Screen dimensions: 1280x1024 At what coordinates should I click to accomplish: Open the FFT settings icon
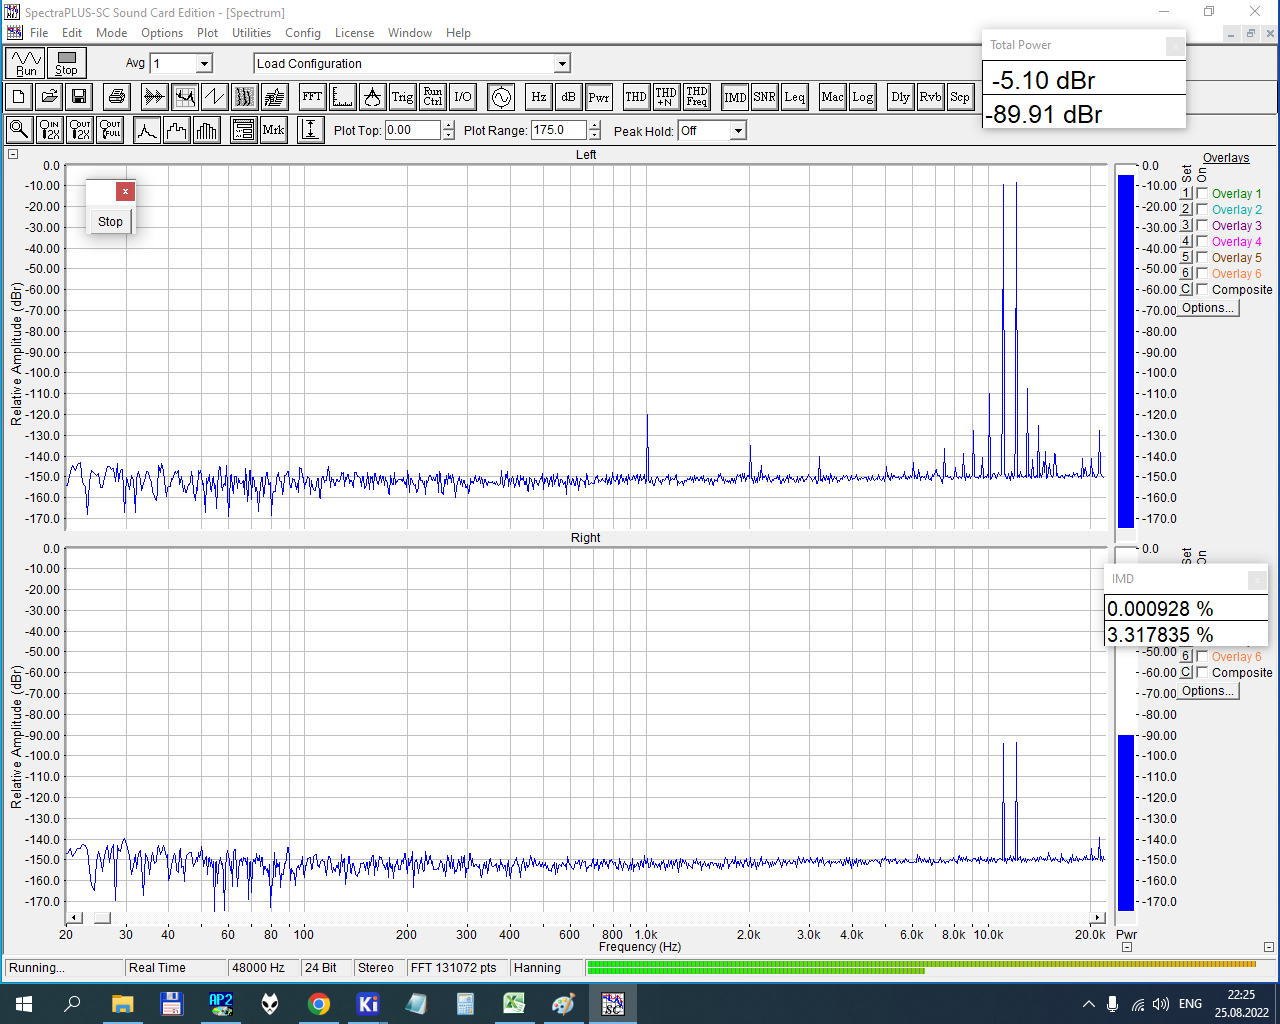click(x=312, y=97)
